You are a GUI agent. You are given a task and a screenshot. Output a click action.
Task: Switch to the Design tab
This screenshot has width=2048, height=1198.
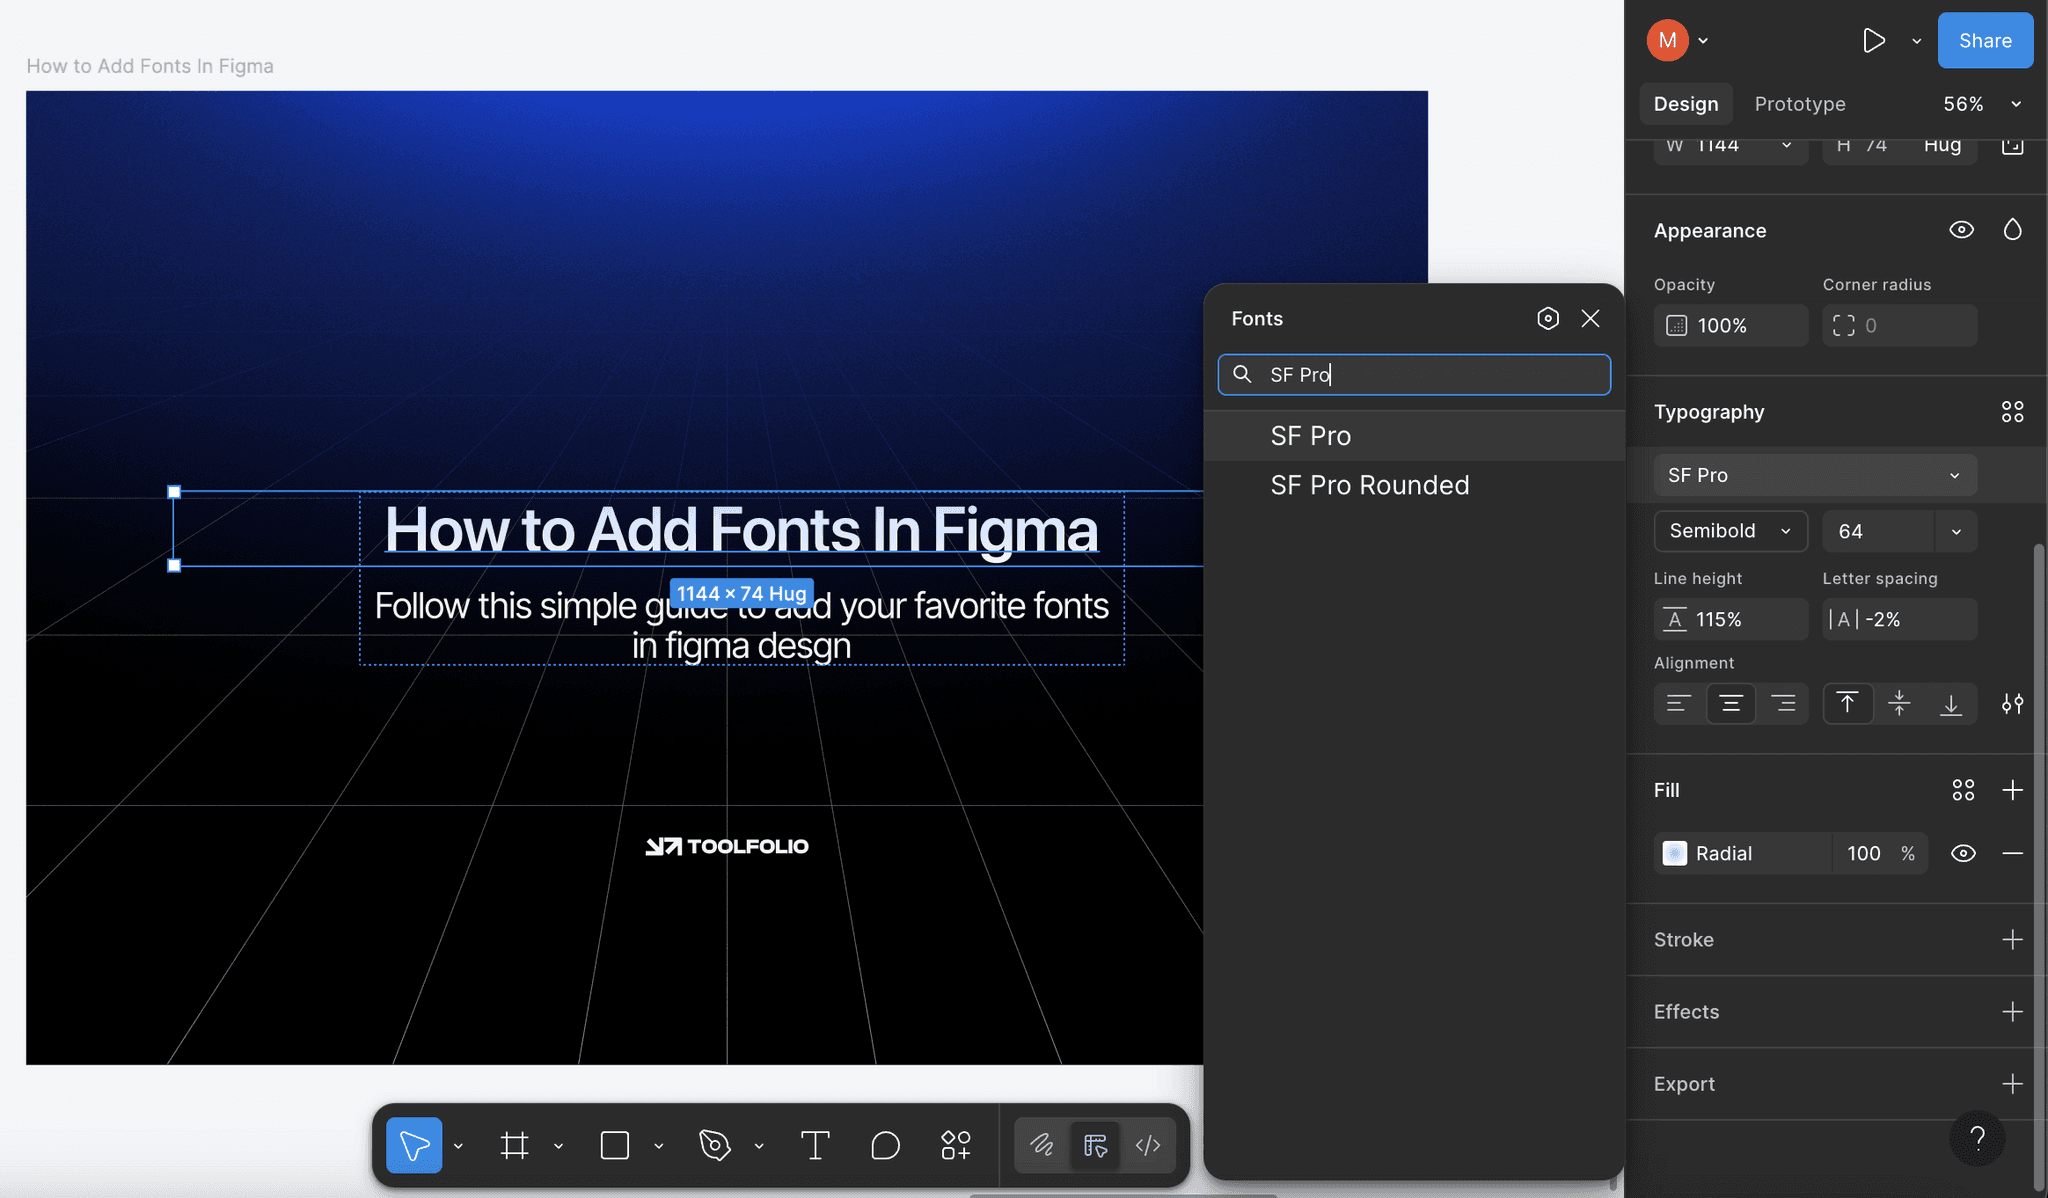[x=1685, y=103]
